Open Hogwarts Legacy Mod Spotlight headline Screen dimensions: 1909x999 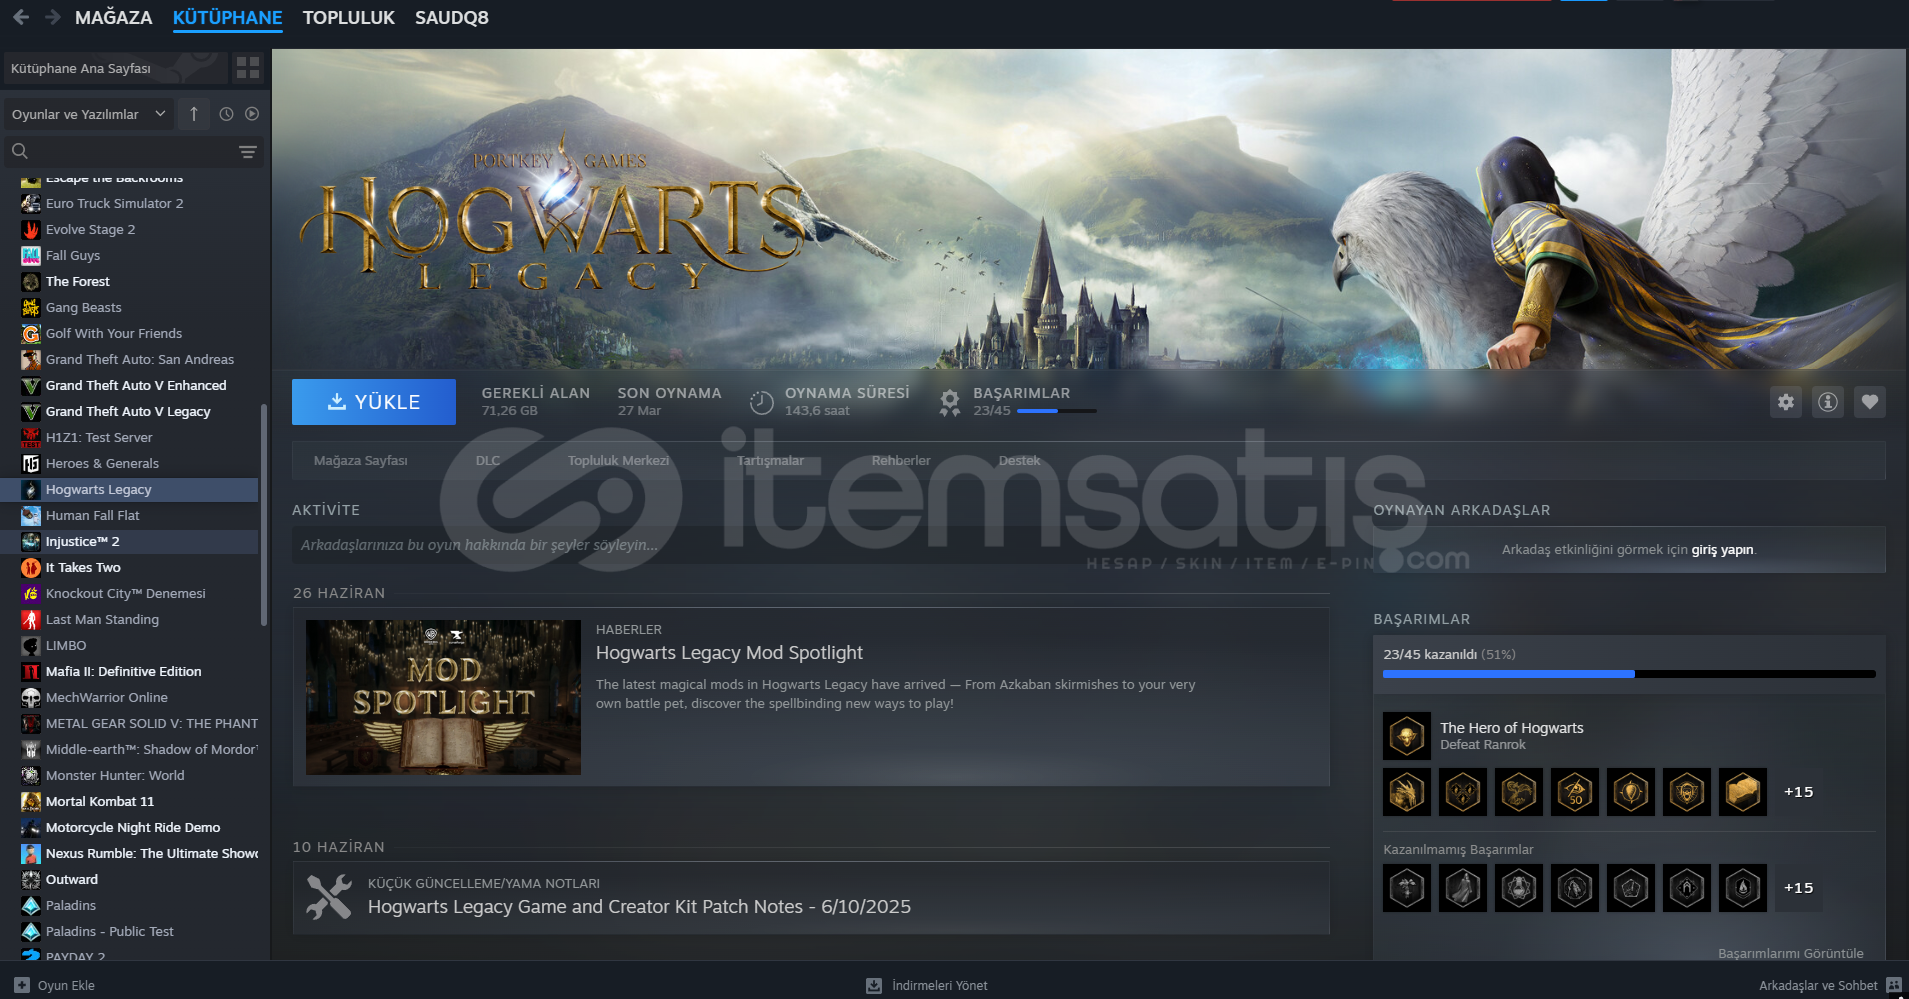click(x=729, y=652)
